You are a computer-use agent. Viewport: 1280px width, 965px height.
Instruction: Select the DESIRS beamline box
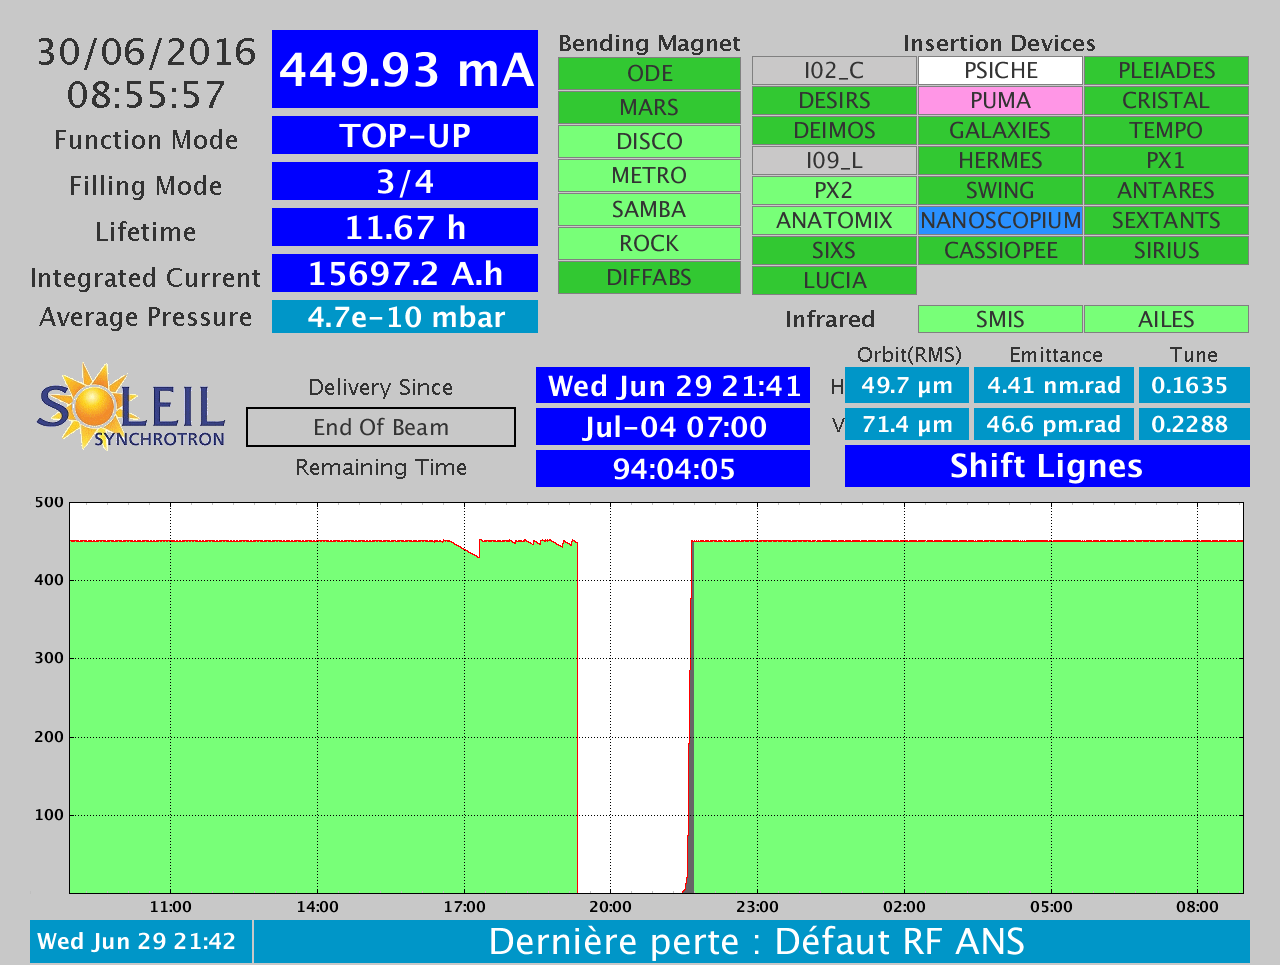pos(834,100)
